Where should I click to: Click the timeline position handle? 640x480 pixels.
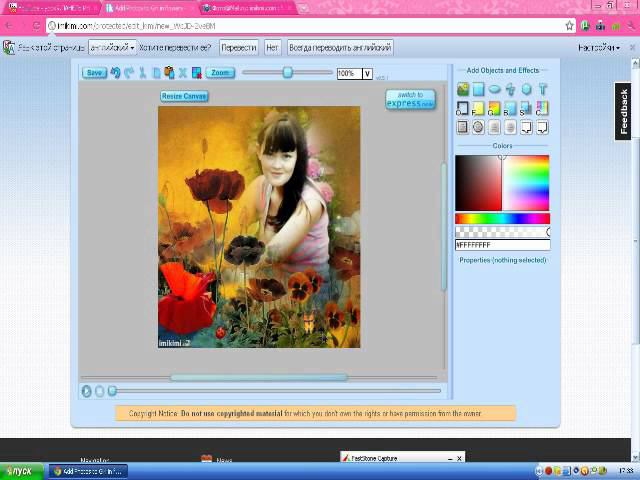[x=112, y=391]
